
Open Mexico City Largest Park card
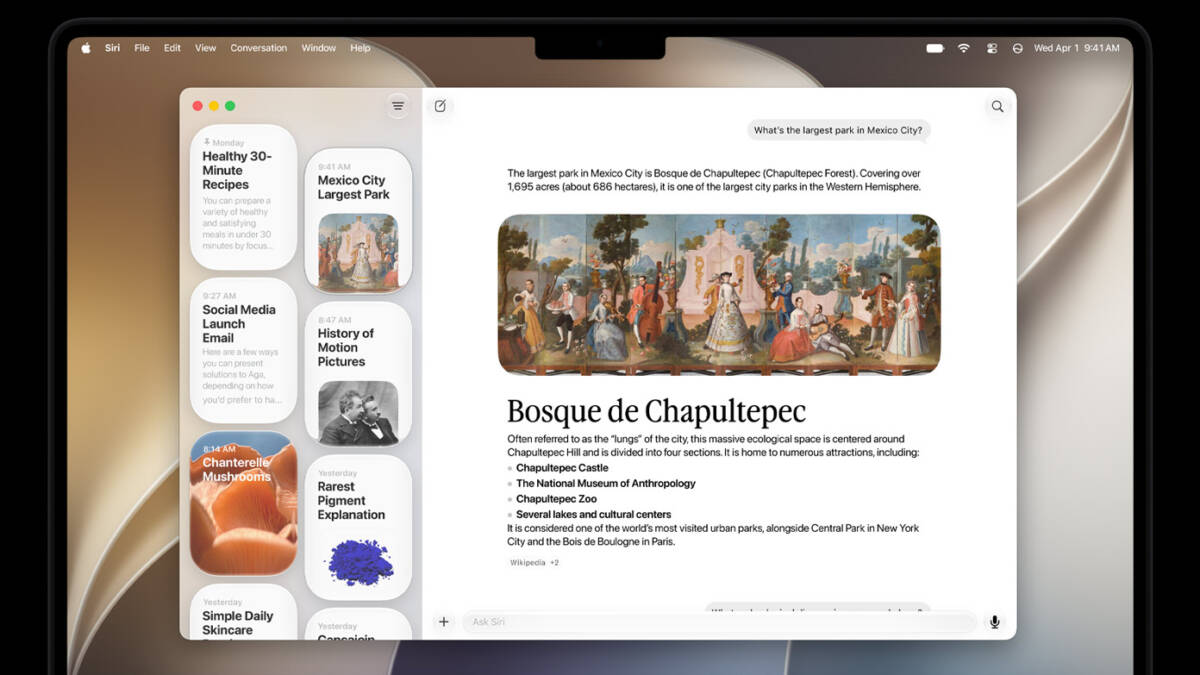(358, 220)
